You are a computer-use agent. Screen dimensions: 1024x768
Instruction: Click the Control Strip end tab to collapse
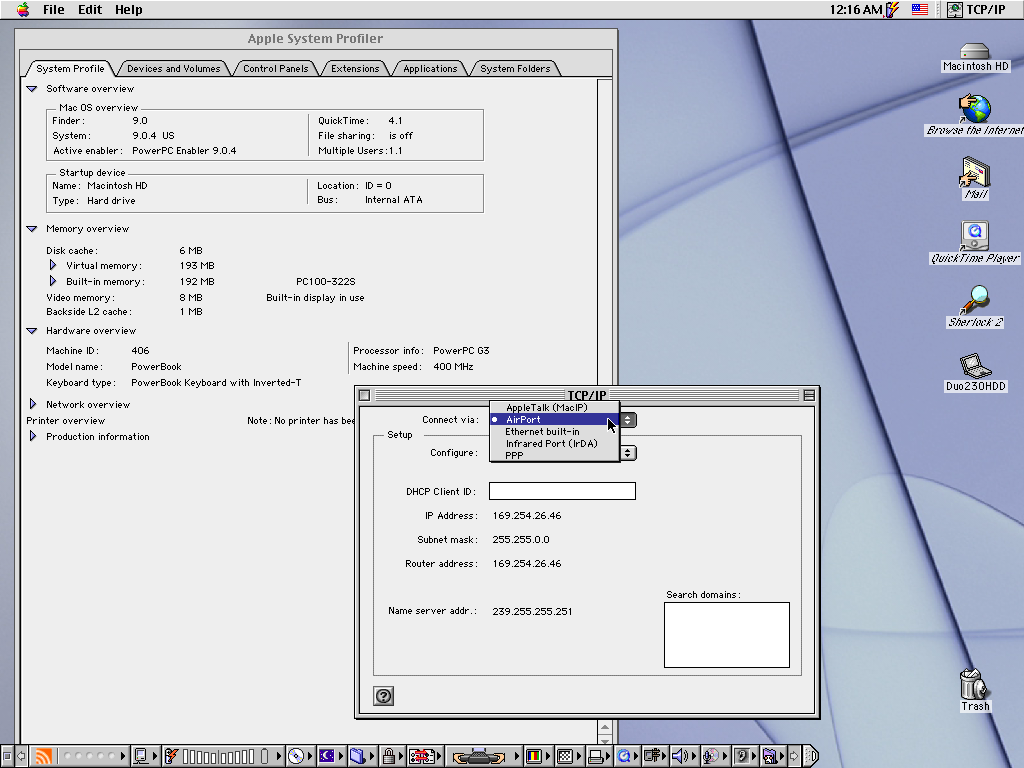tap(811, 756)
